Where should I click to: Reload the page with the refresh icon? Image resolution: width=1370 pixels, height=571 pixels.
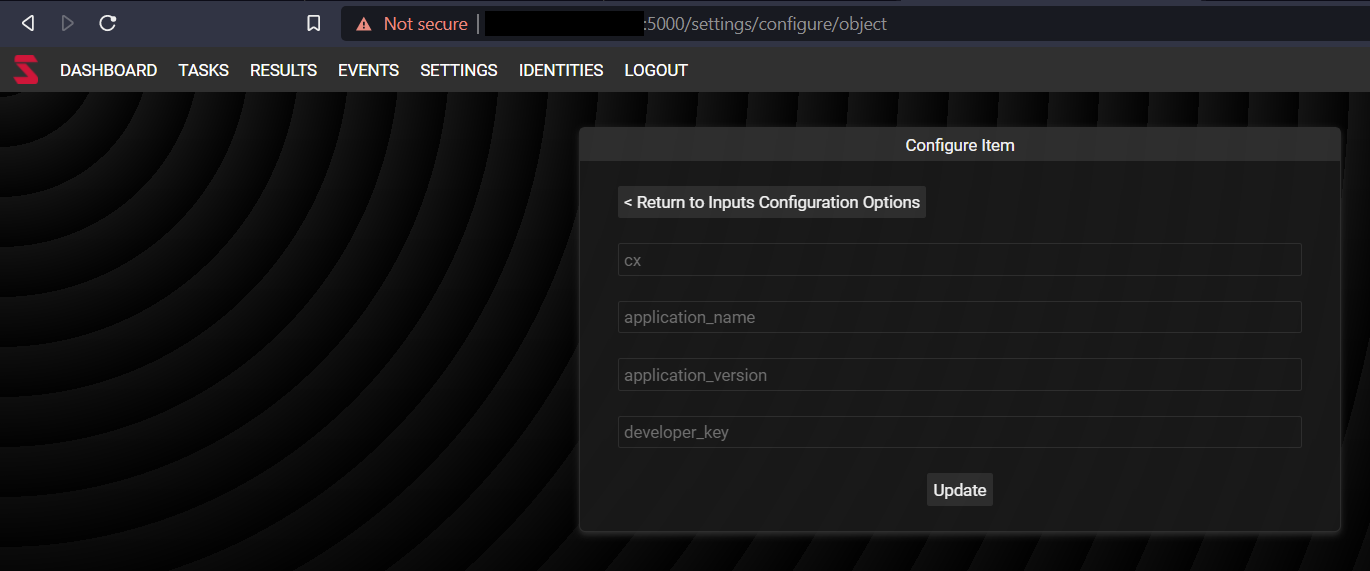click(x=108, y=23)
